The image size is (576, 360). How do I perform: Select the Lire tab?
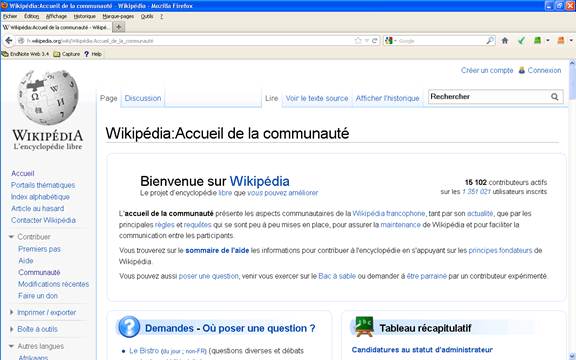(271, 98)
